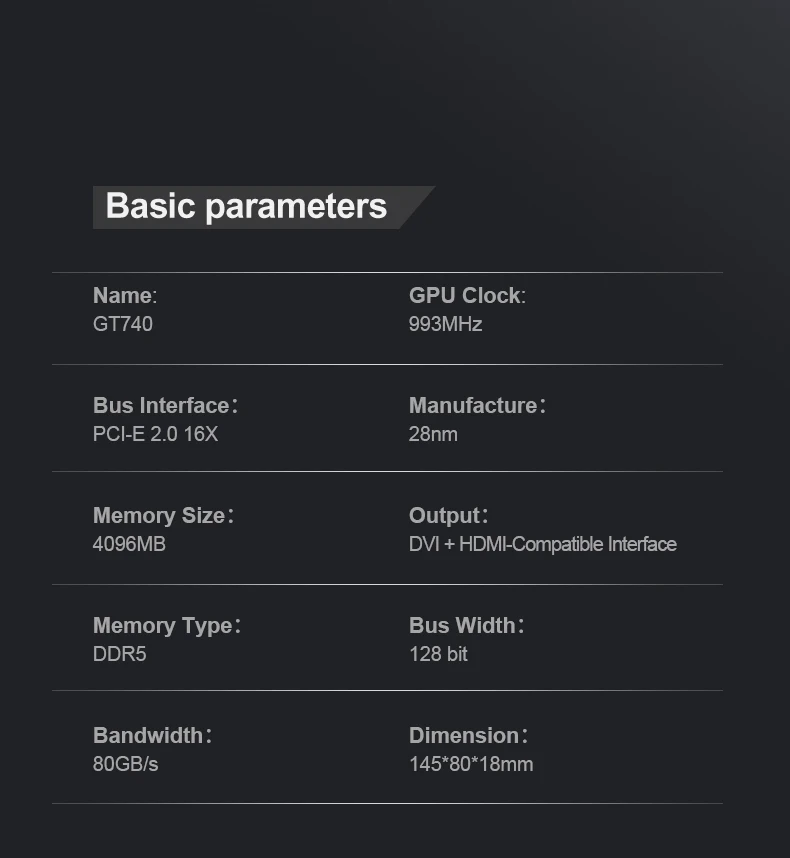Click the "Memory Size:" label
The image size is (790, 858).
[163, 516]
